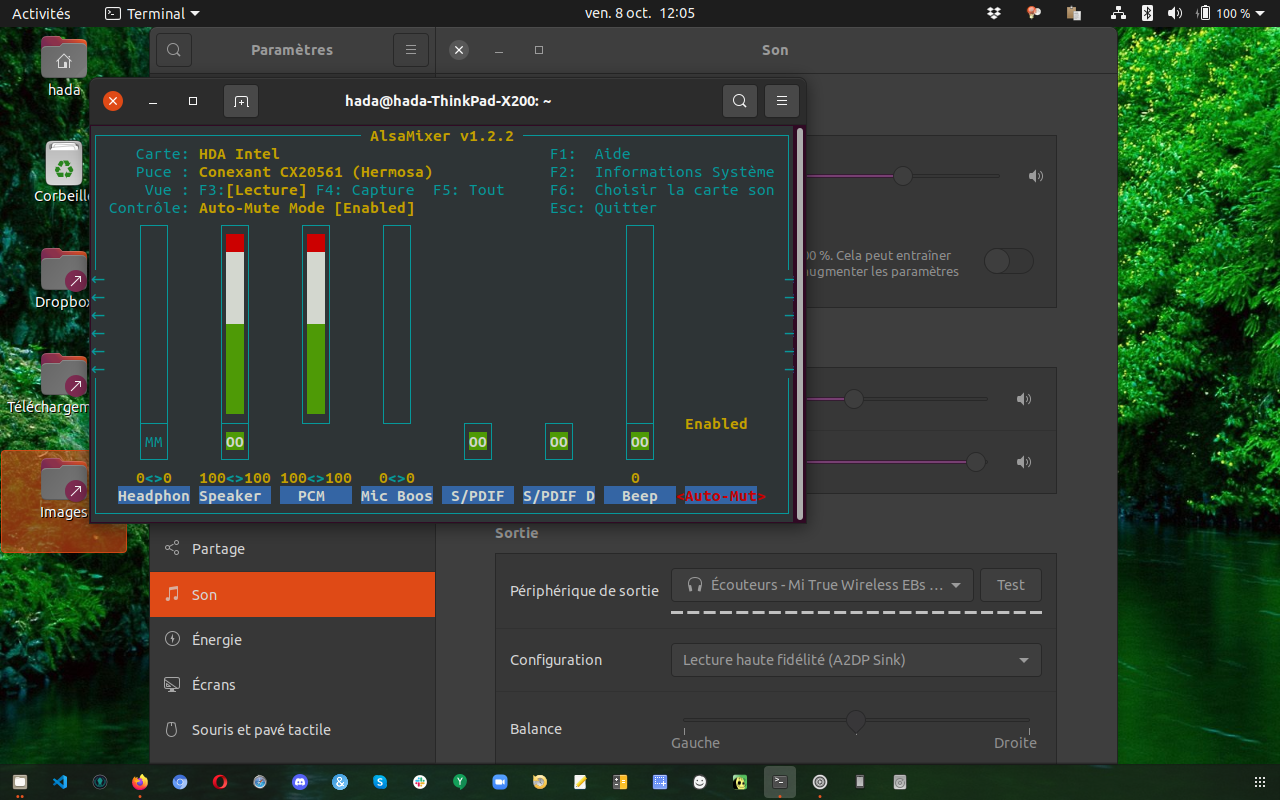1280x800 pixels.
Task: Open search in the Paramètres window
Action: point(173,50)
